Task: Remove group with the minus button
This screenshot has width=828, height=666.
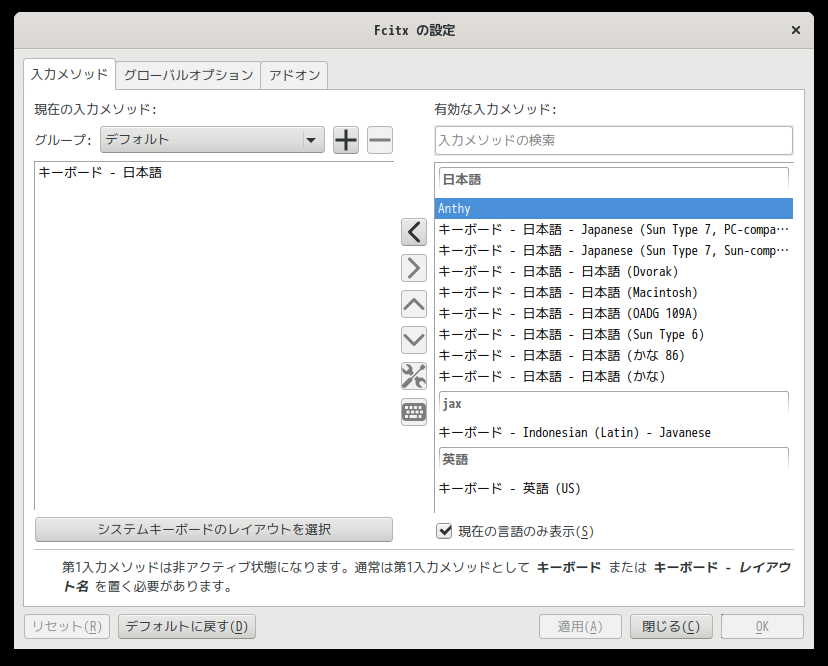Action: coord(380,140)
